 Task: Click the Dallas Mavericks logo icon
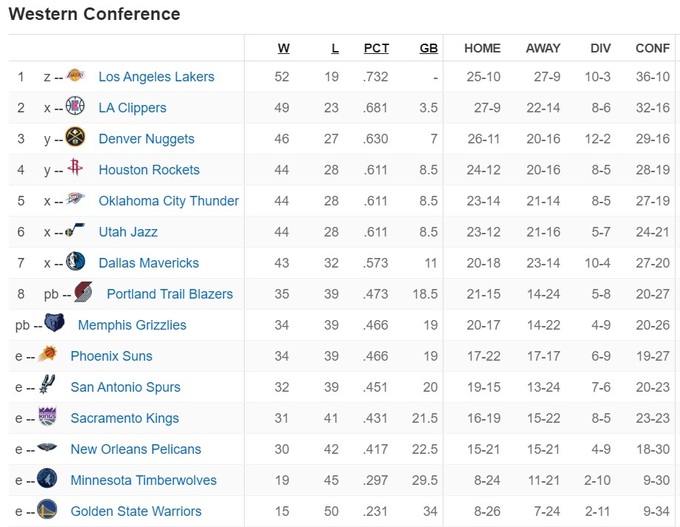[x=75, y=262]
